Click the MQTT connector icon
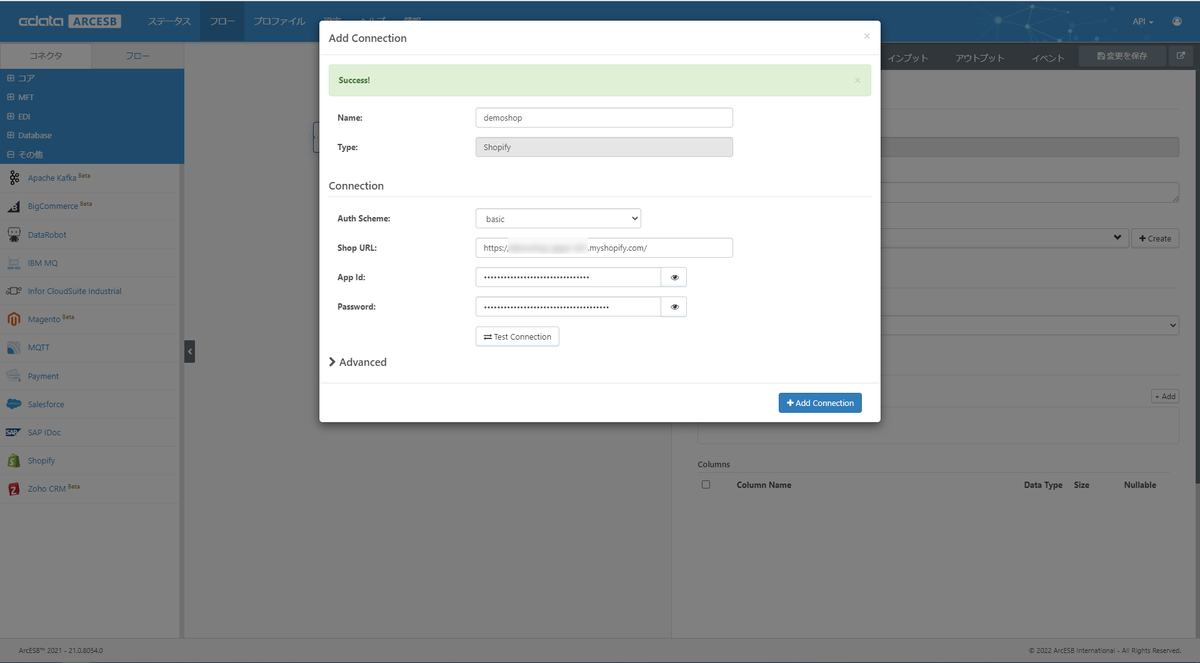The image size is (1200, 663). [14, 348]
